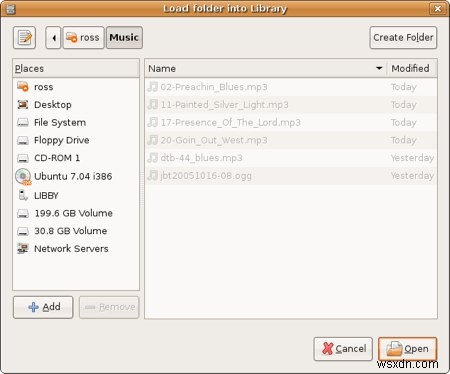Select File System label in Places
The image size is (450, 374).
tap(60, 123)
